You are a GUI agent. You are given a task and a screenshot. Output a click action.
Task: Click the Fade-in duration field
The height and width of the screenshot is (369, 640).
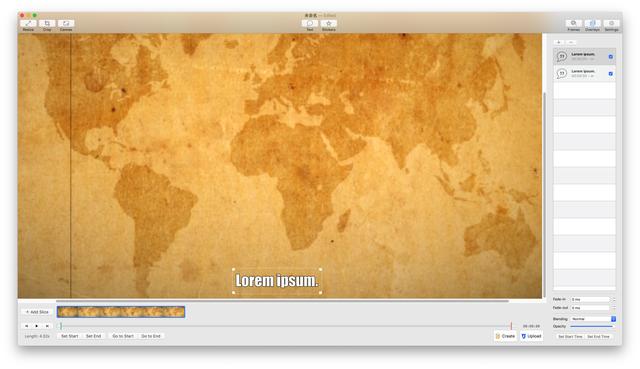(x=590, y=299)
